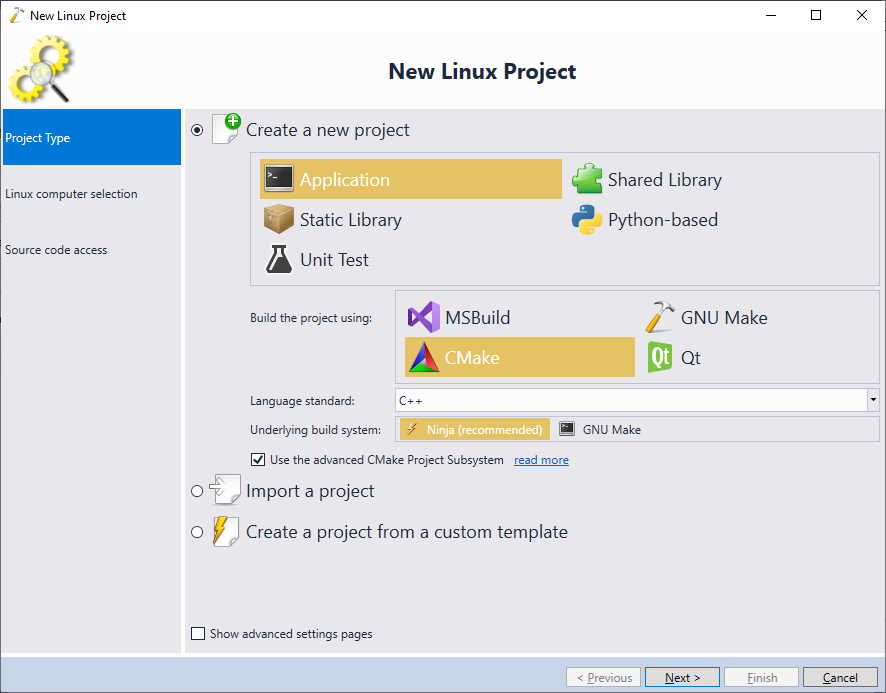The image size is (886, 693).
Task: Go to the Project Type page
Action: pyautogui.click(x=92, y=137)
